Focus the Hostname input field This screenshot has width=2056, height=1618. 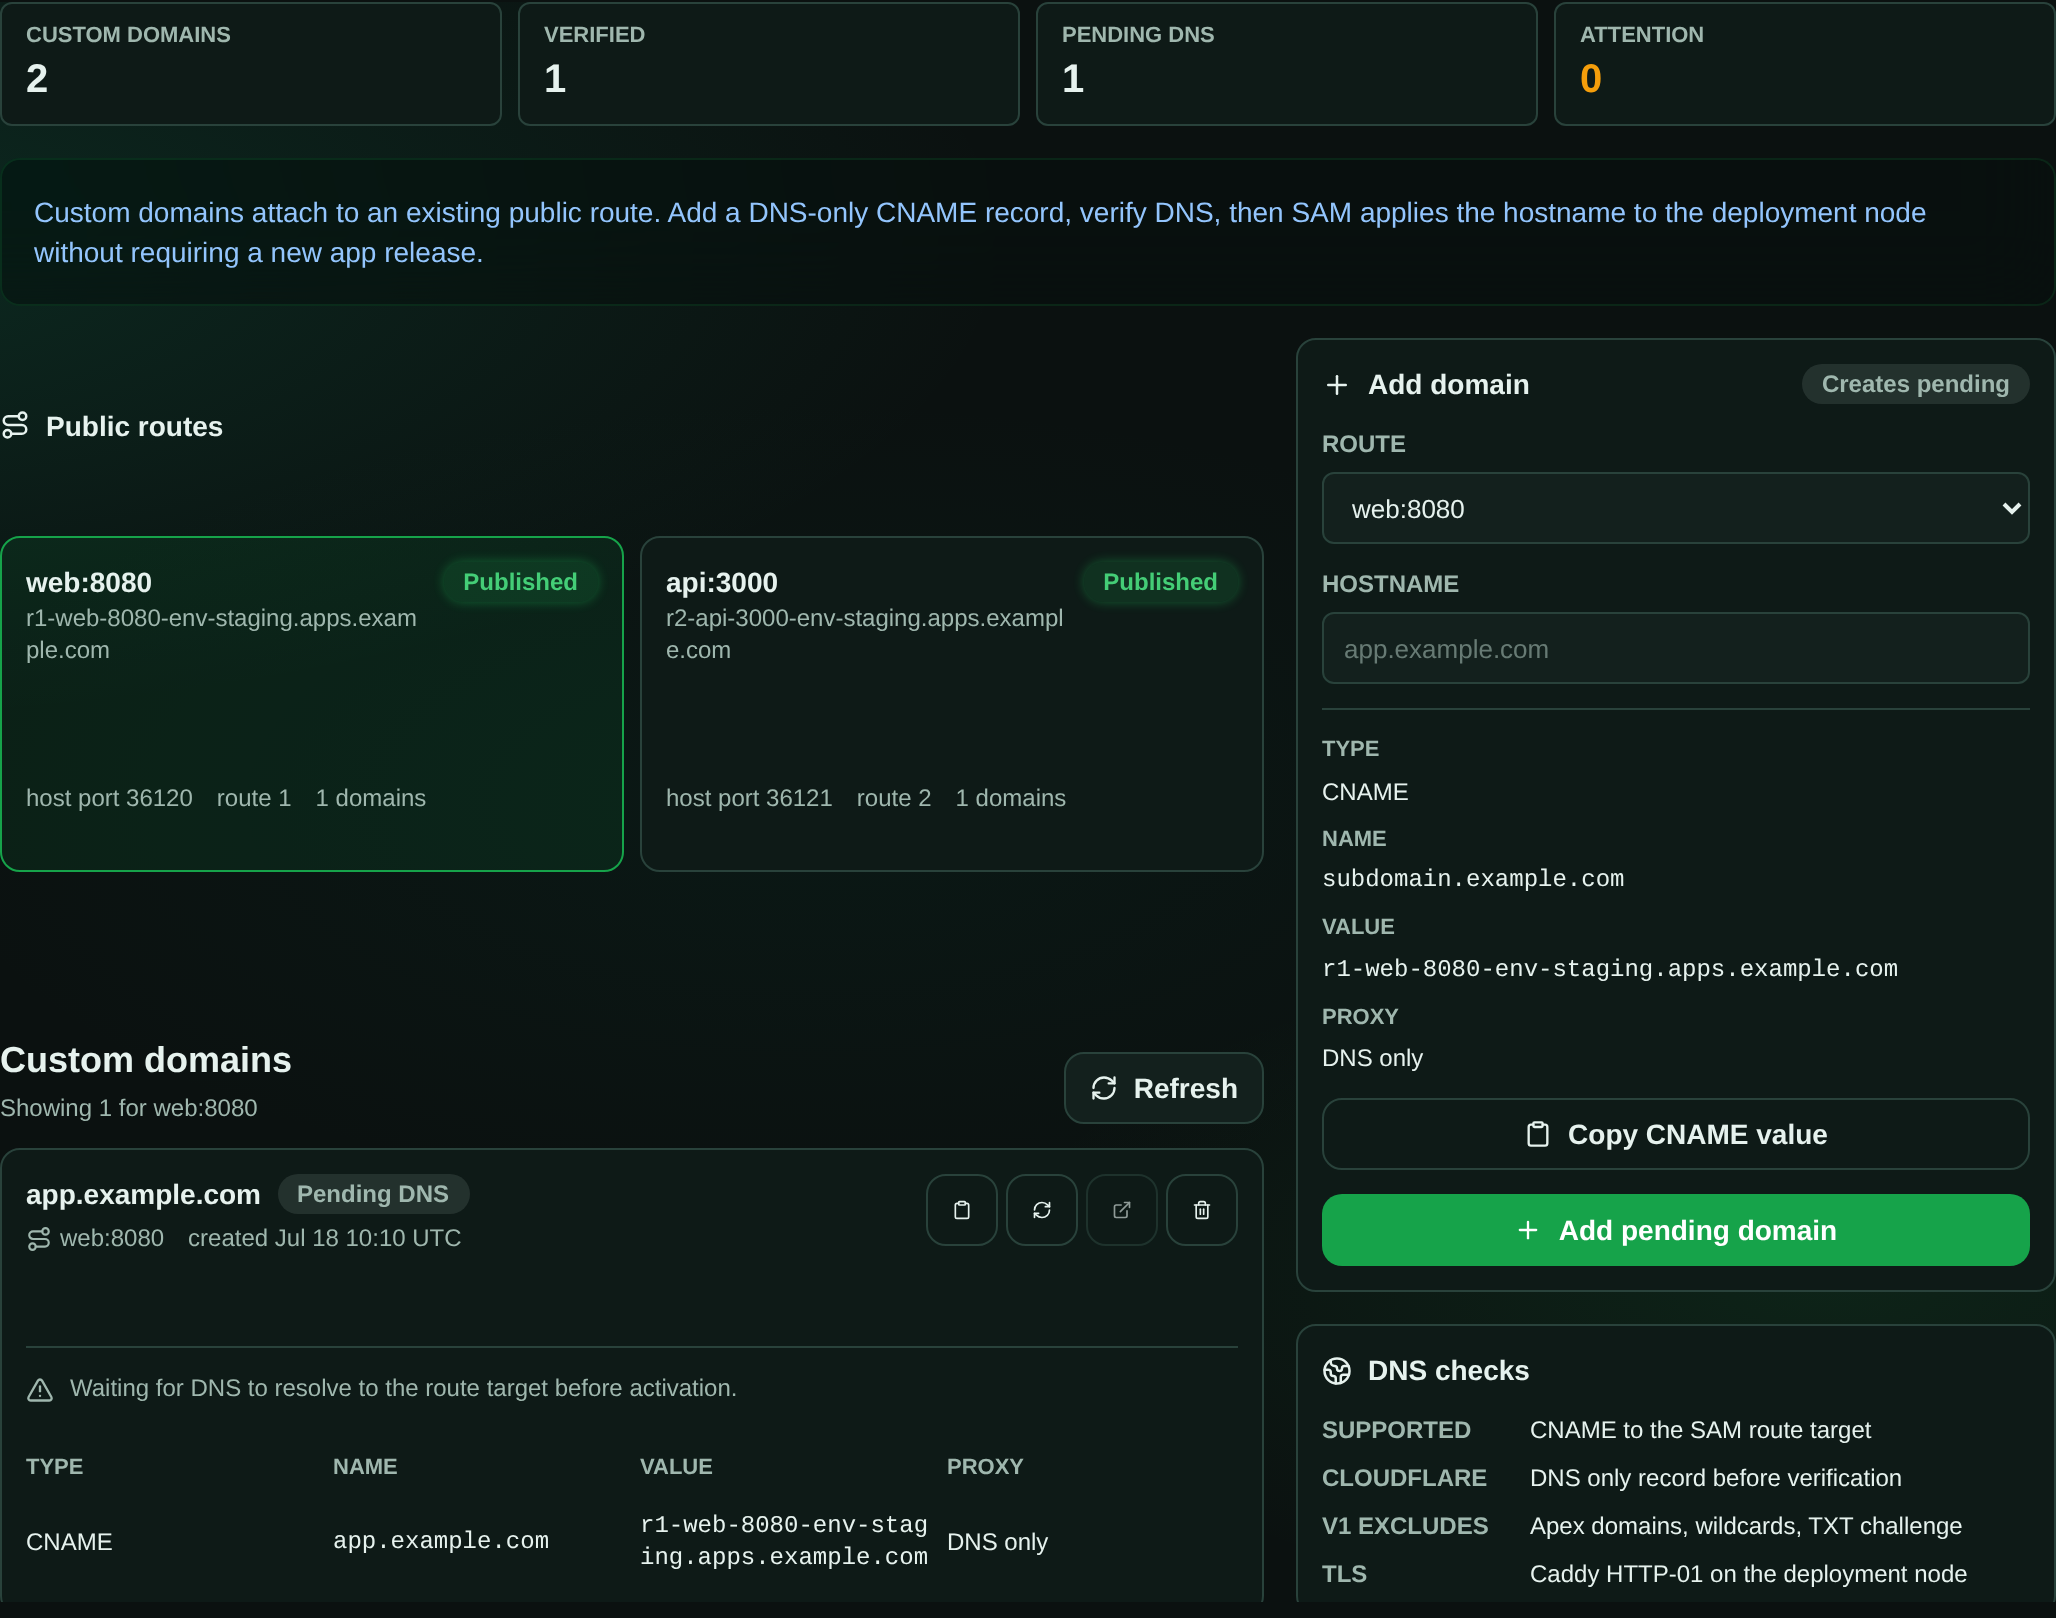pos(1675,649)
